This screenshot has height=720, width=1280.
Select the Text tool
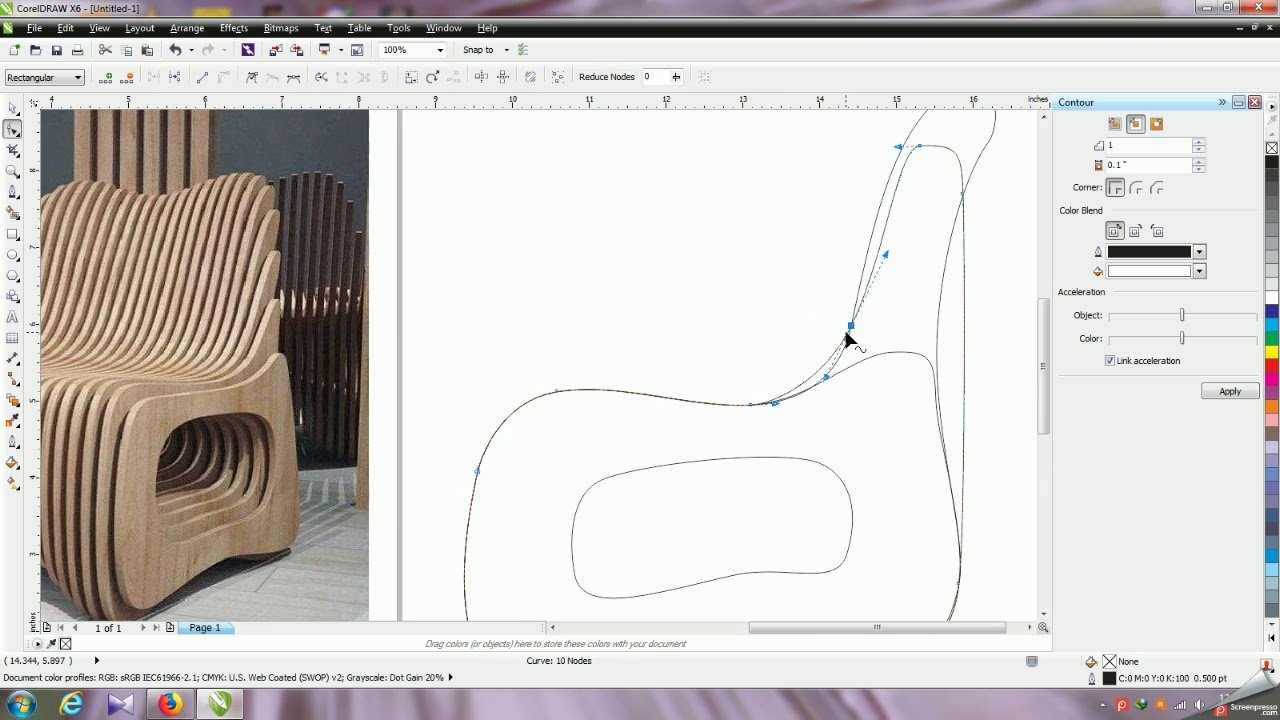pos(12,317)
